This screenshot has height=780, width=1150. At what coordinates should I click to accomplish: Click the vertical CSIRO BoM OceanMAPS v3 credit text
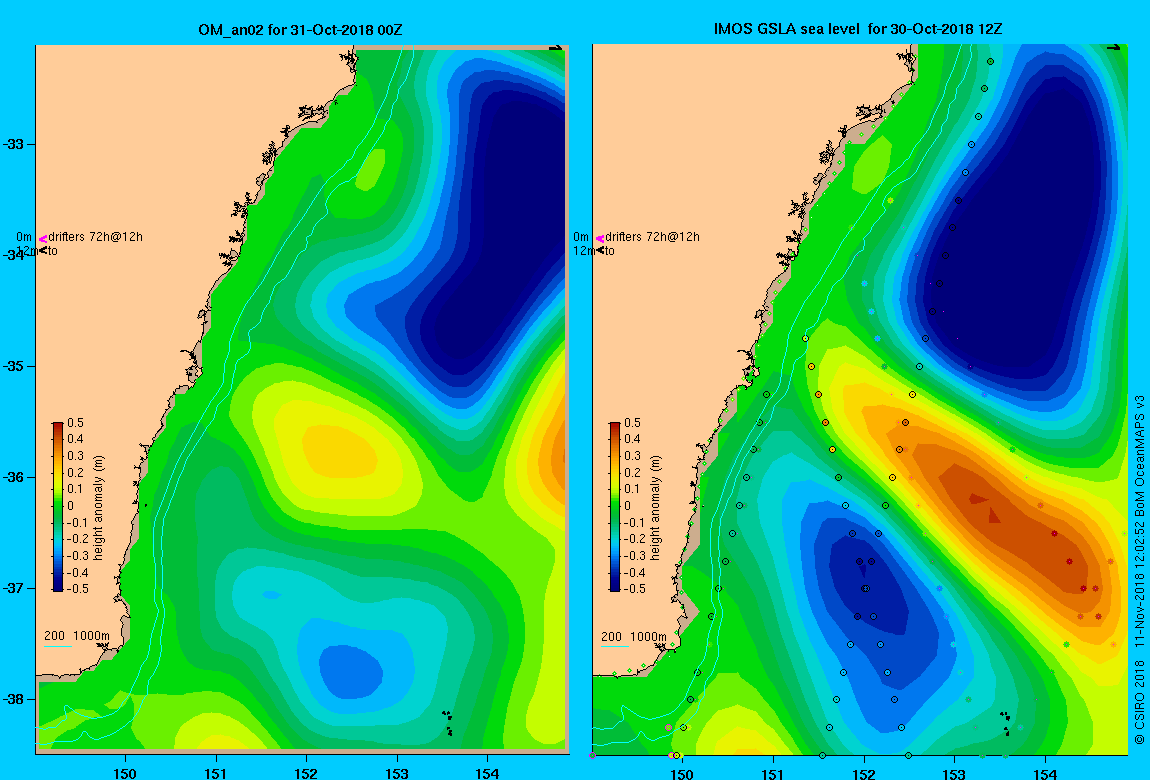point(1139,572)
